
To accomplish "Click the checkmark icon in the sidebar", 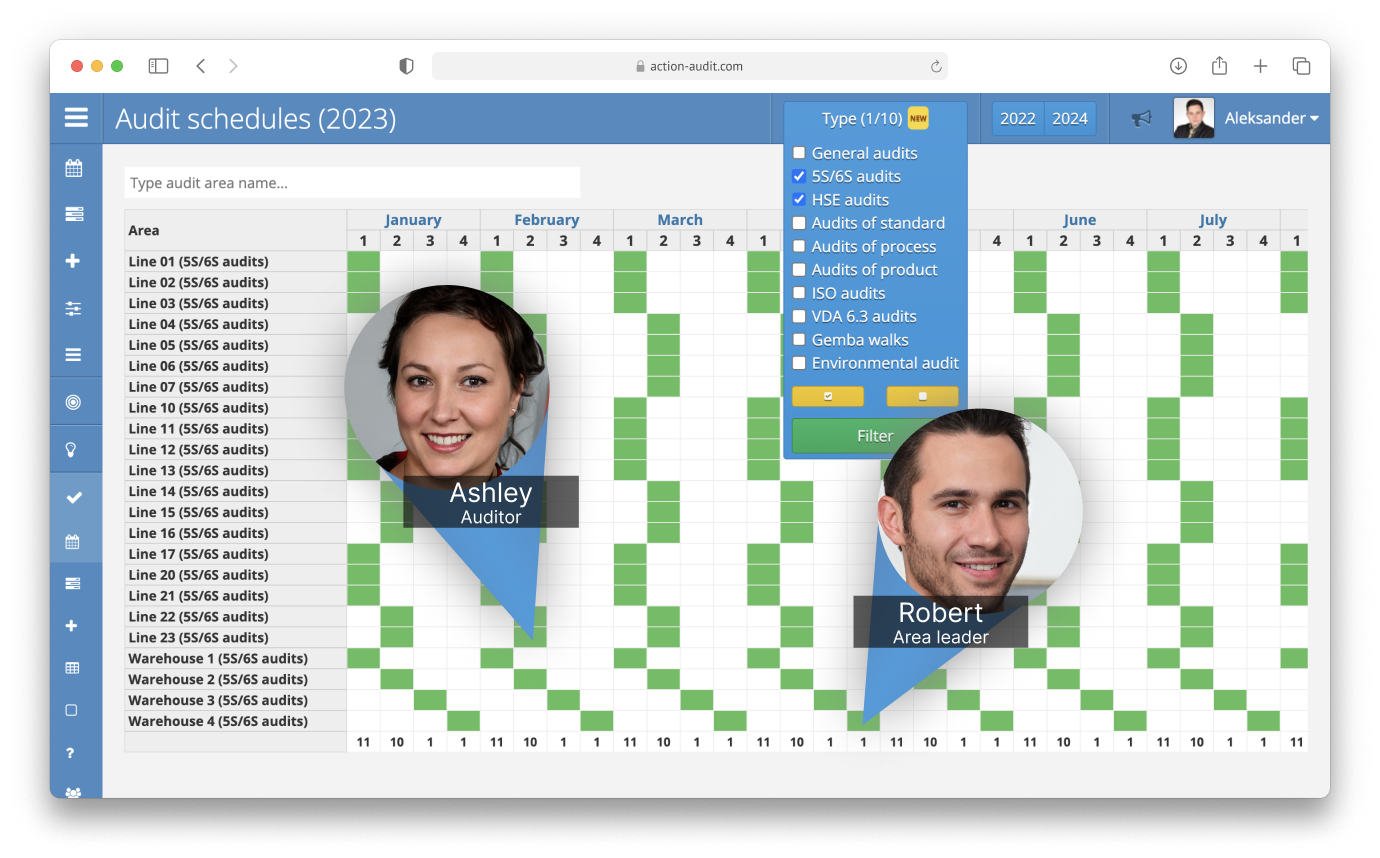I will (73, 497).
